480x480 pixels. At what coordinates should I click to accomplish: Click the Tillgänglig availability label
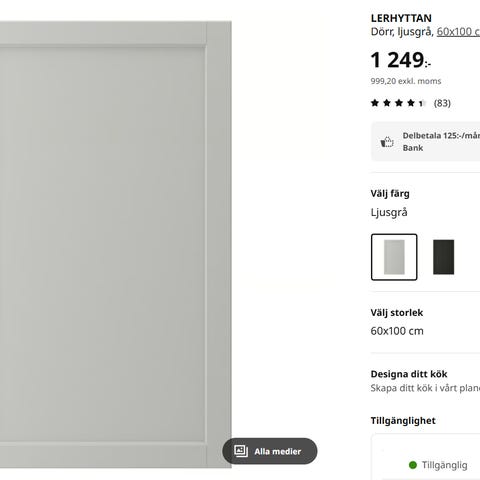444,465
